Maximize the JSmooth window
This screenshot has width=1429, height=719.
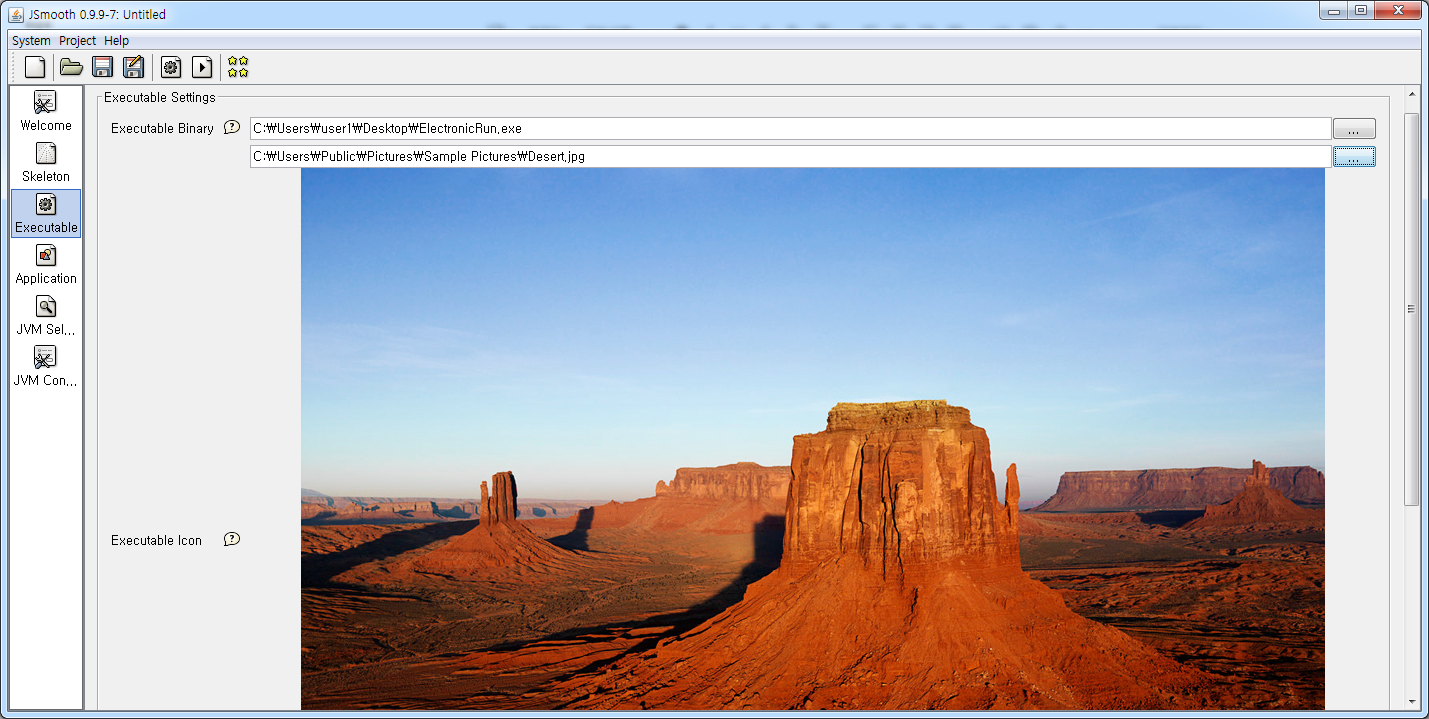1361,10
